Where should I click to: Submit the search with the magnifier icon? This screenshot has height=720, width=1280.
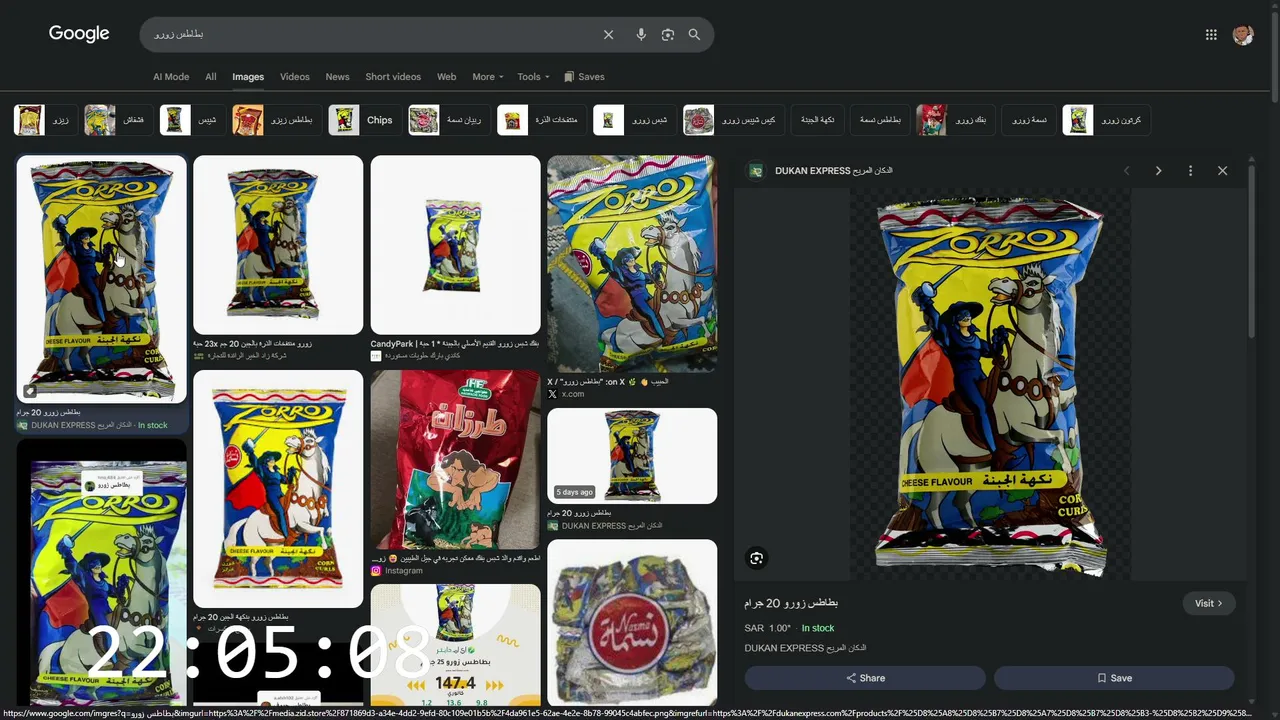click(x=694, y=34)
